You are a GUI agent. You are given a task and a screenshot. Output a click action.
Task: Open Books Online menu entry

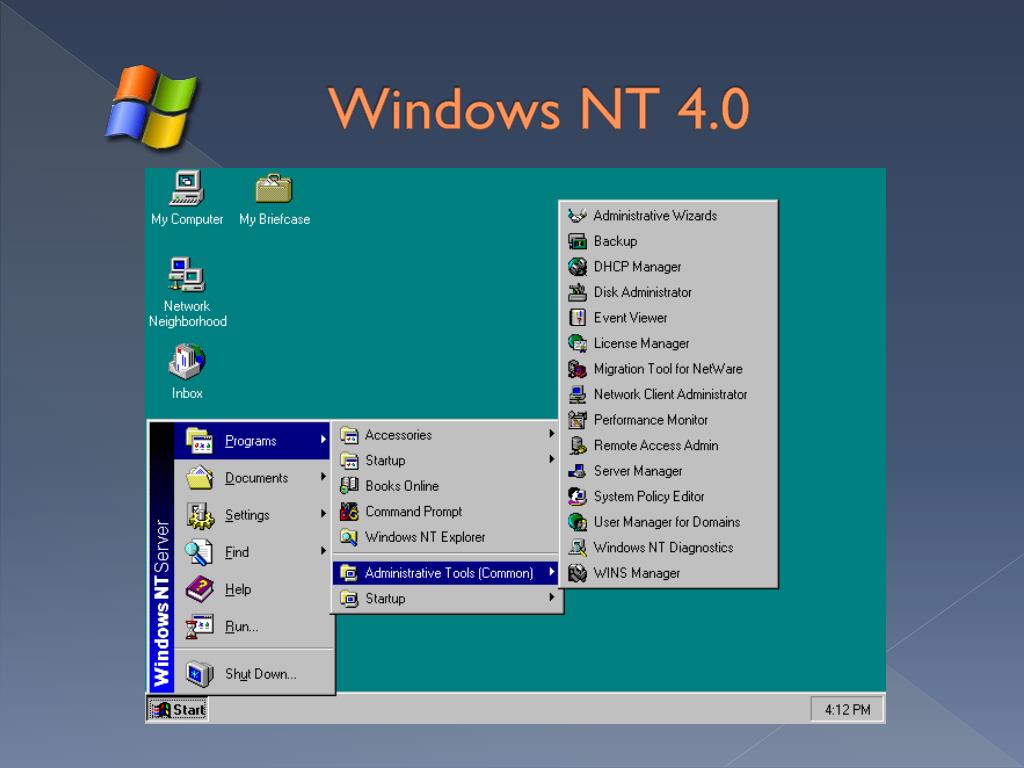coord(447,486)
